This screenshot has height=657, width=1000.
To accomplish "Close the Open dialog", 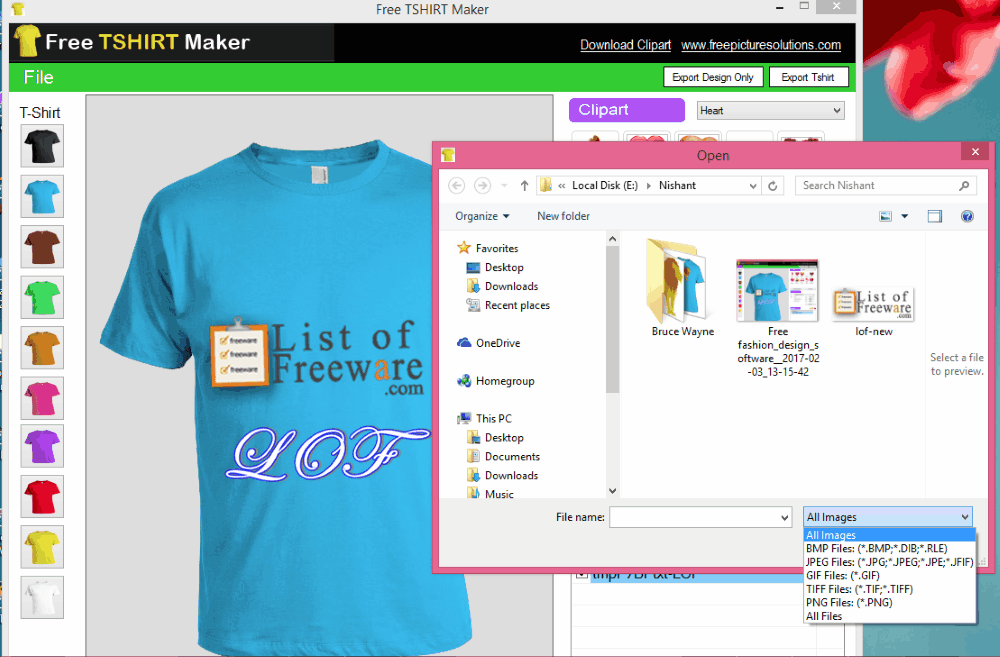I will (x=975, y=152).
